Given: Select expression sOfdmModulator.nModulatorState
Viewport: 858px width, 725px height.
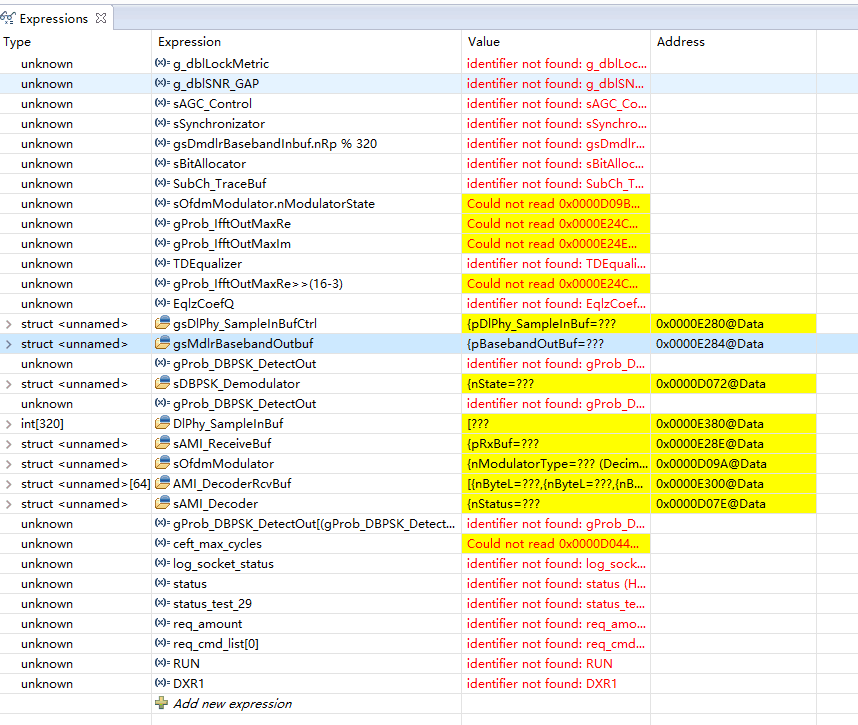Looking at the screenshot, I should (x=274, y=204).
